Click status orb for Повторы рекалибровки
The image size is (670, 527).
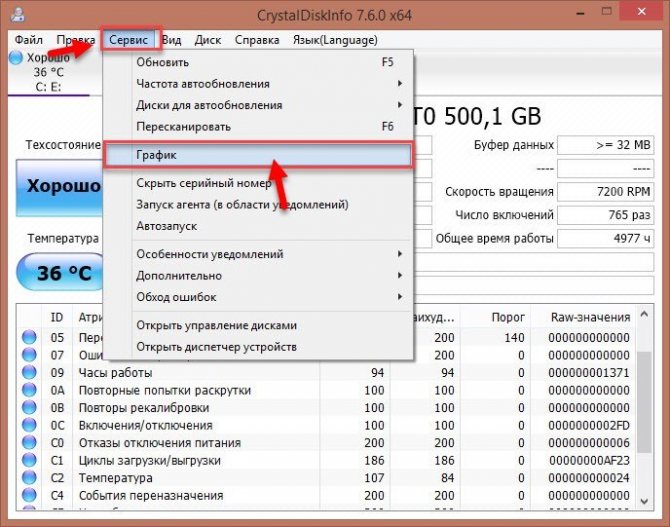[x=29, y=407]
